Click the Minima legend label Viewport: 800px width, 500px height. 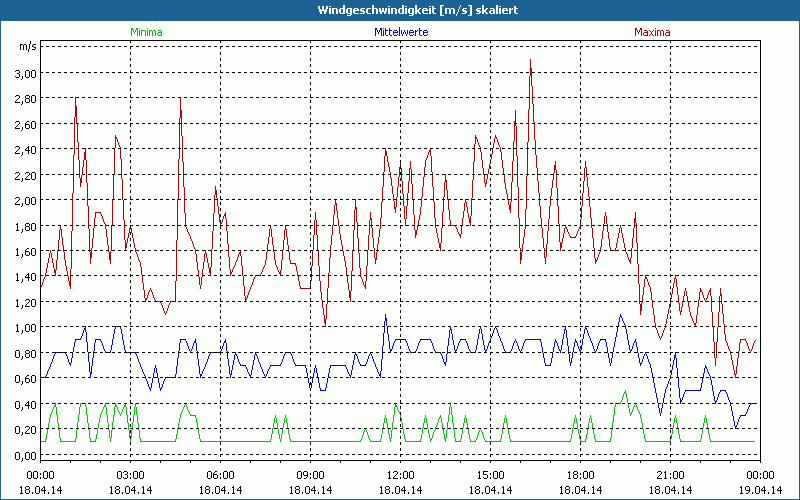tap(145, 32)
